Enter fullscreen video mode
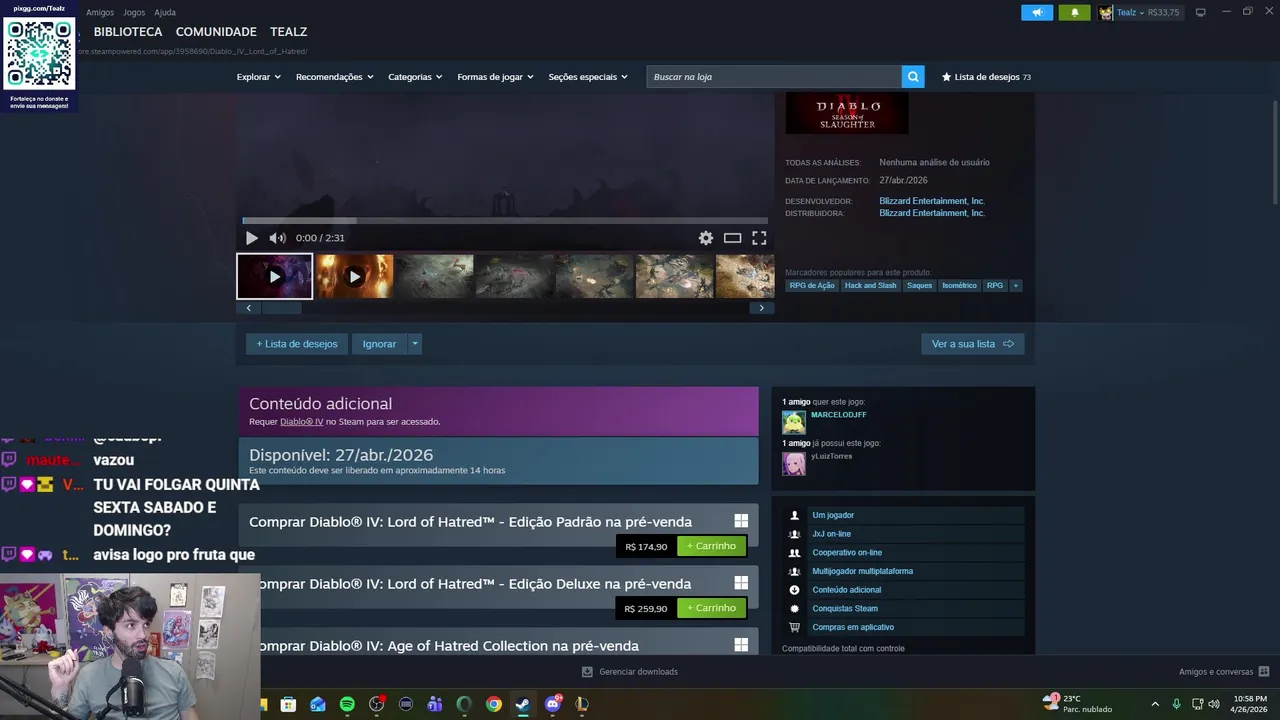Viewport: 1280px width, 720px height. [759, 238]
